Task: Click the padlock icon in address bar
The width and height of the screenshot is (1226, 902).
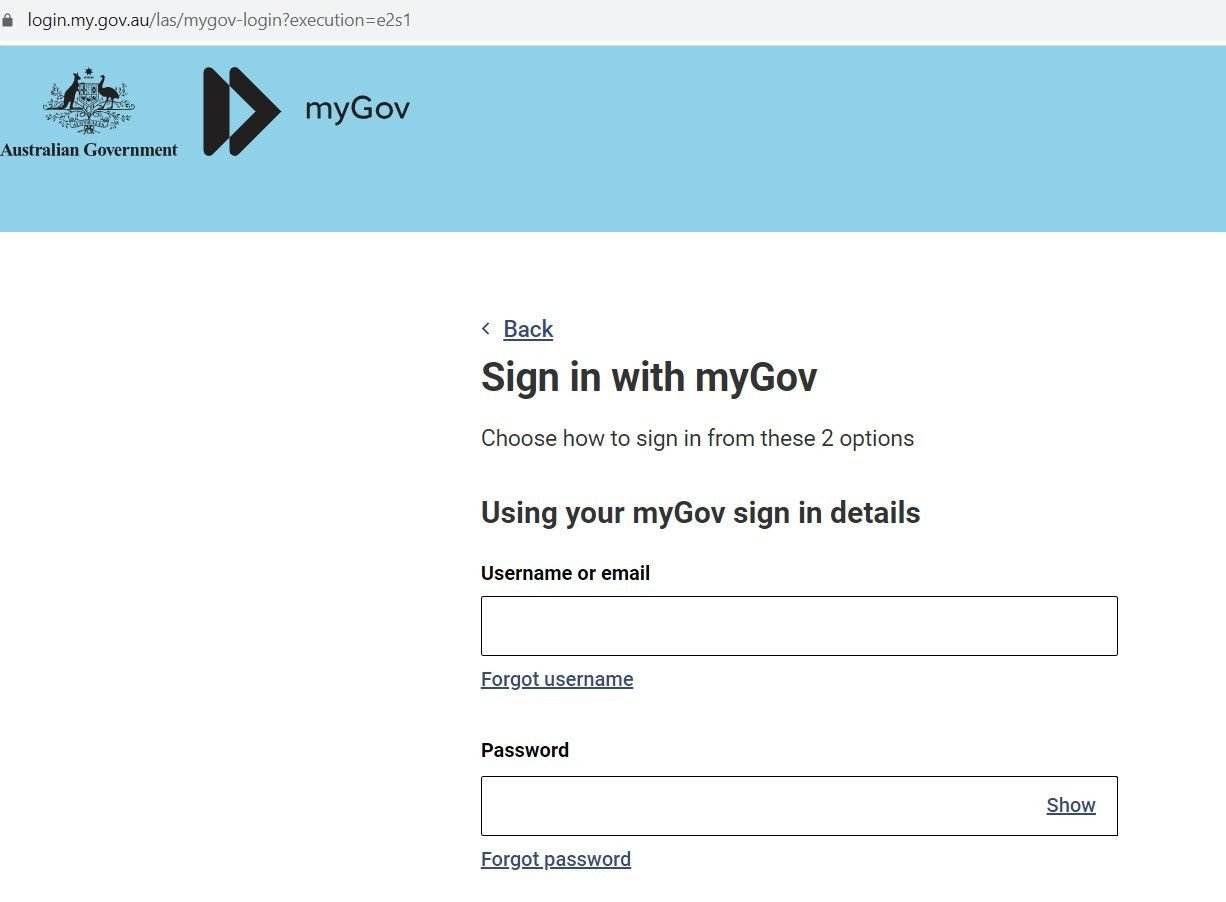Action: tap(8, 20)
